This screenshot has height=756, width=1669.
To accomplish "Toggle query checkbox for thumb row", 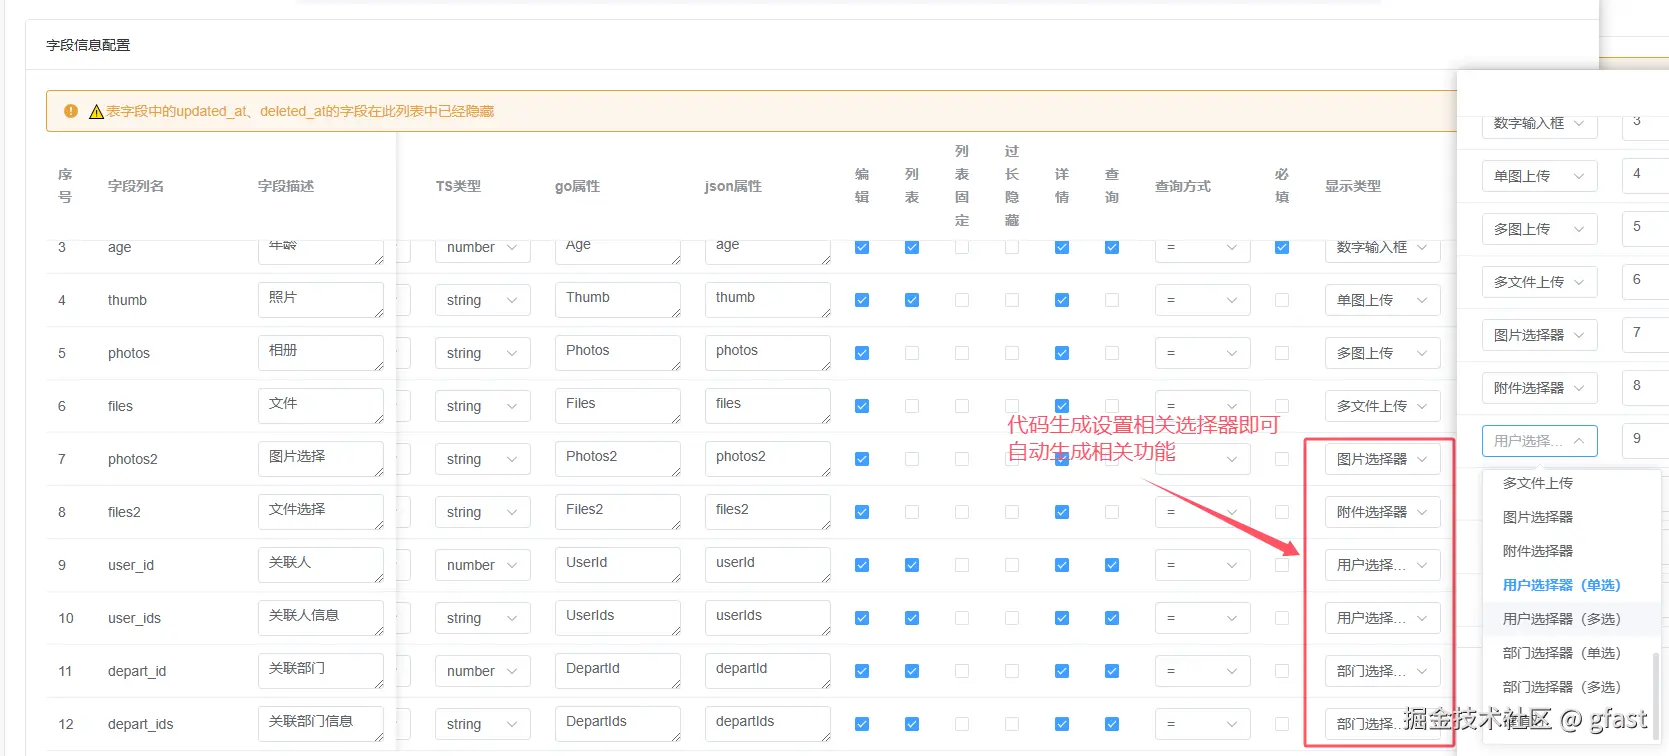I will pos(1112,300).
